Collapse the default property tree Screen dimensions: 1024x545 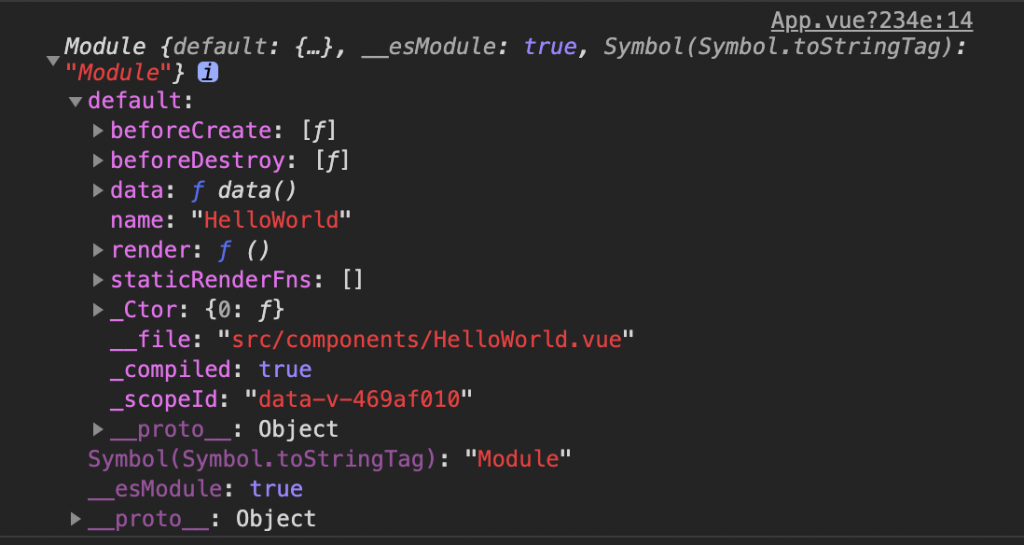click(x=75, y=101)
